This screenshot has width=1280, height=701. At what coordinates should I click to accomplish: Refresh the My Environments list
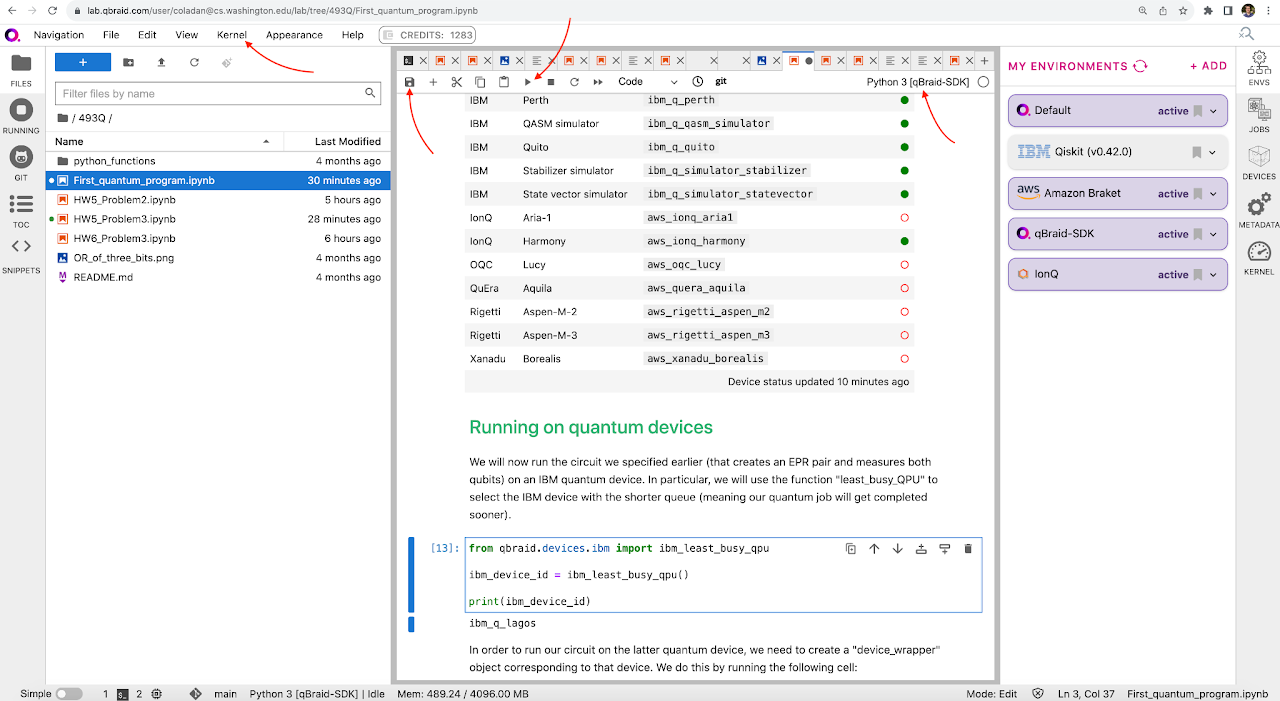click(x=1140, y=66)
